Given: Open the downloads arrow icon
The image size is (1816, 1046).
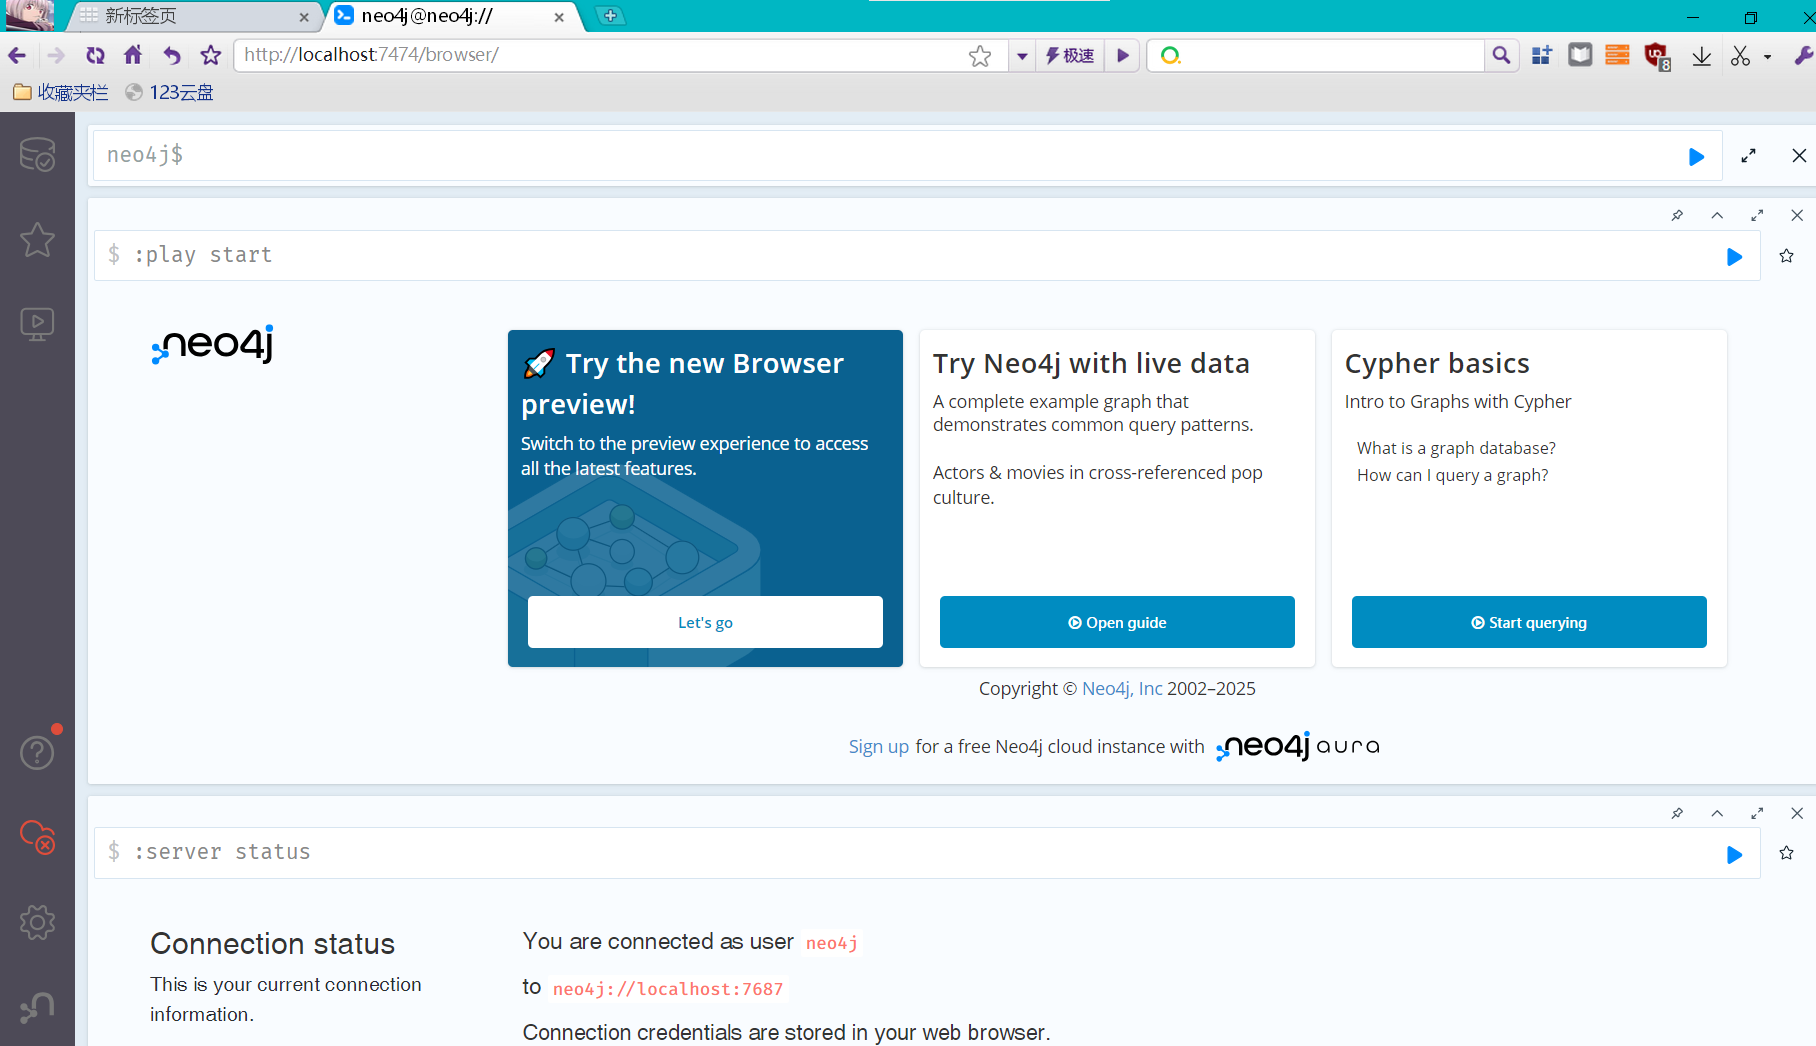Looking at the screenshot, I should 1701,56.
